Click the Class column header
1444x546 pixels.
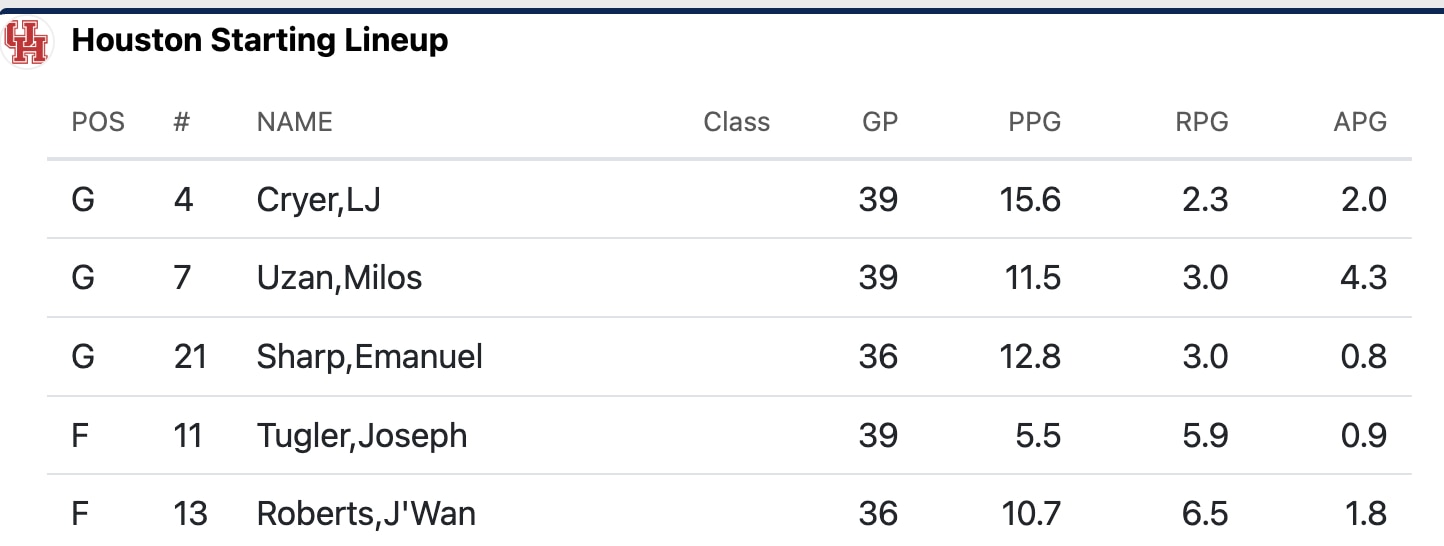point(736,122)
